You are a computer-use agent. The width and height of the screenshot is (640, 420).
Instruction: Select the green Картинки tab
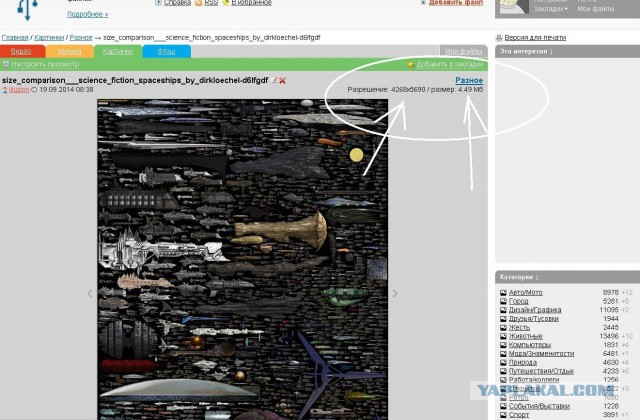pos(118,51)
